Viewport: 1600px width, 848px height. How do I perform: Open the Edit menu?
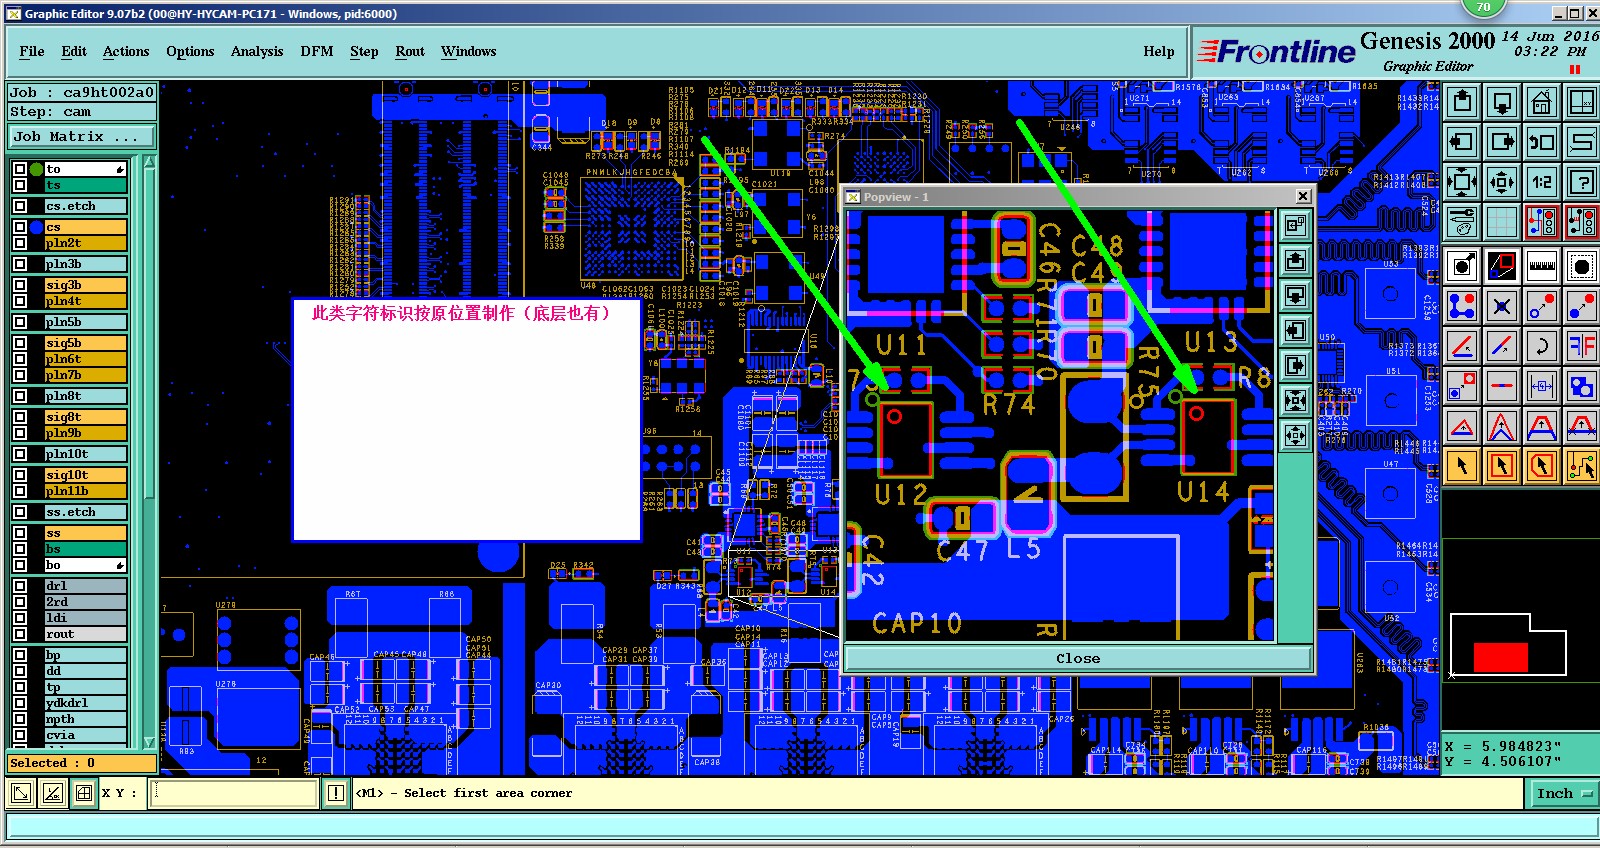pos(74,52)
